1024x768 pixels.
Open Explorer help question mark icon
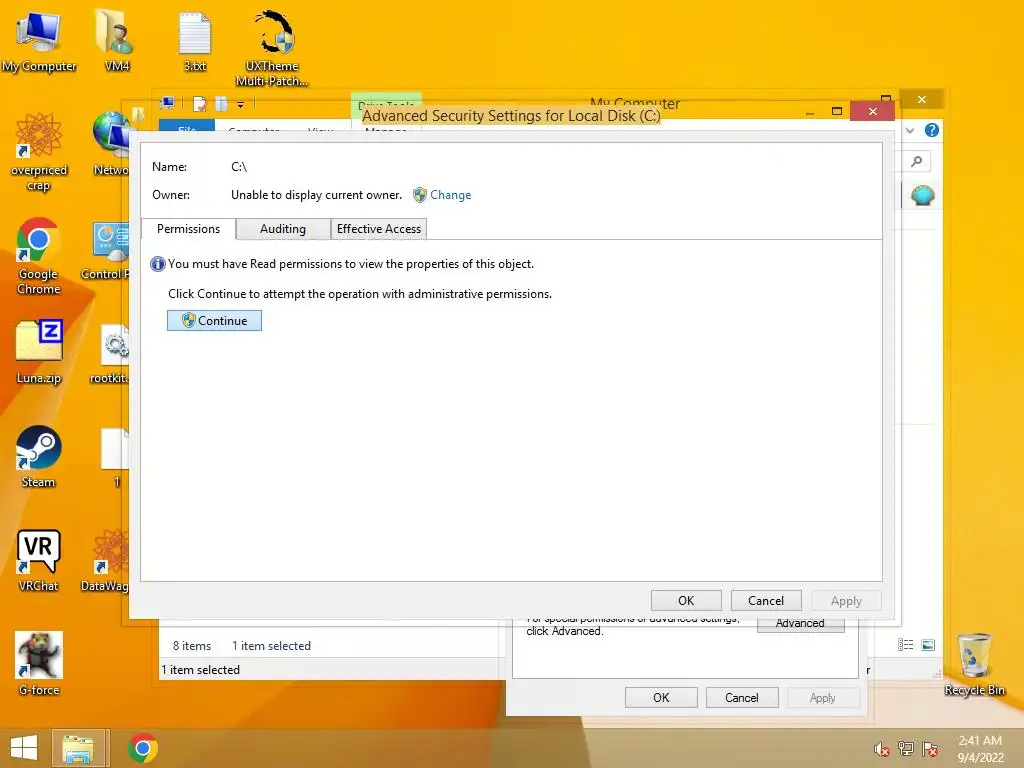(932, 130)
